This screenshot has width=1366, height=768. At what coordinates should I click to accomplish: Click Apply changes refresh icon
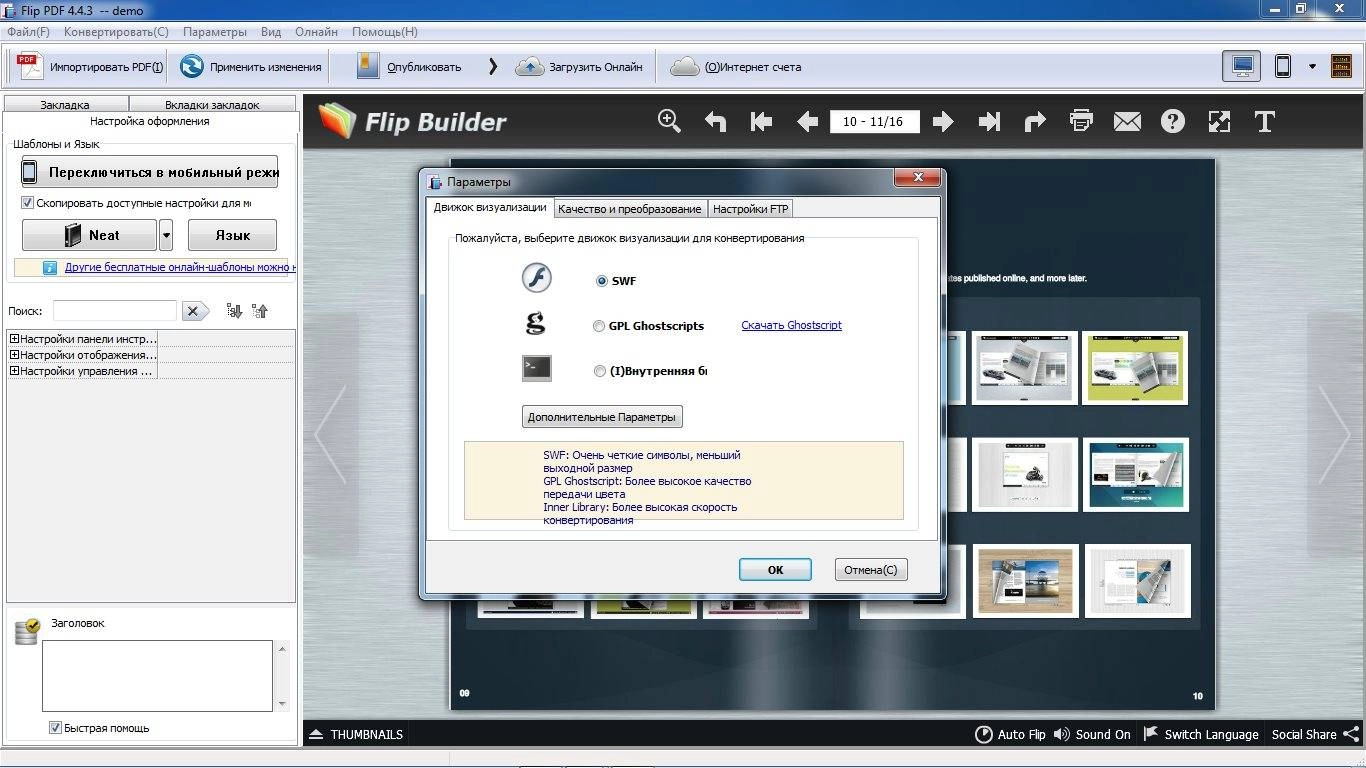point(192,67)
